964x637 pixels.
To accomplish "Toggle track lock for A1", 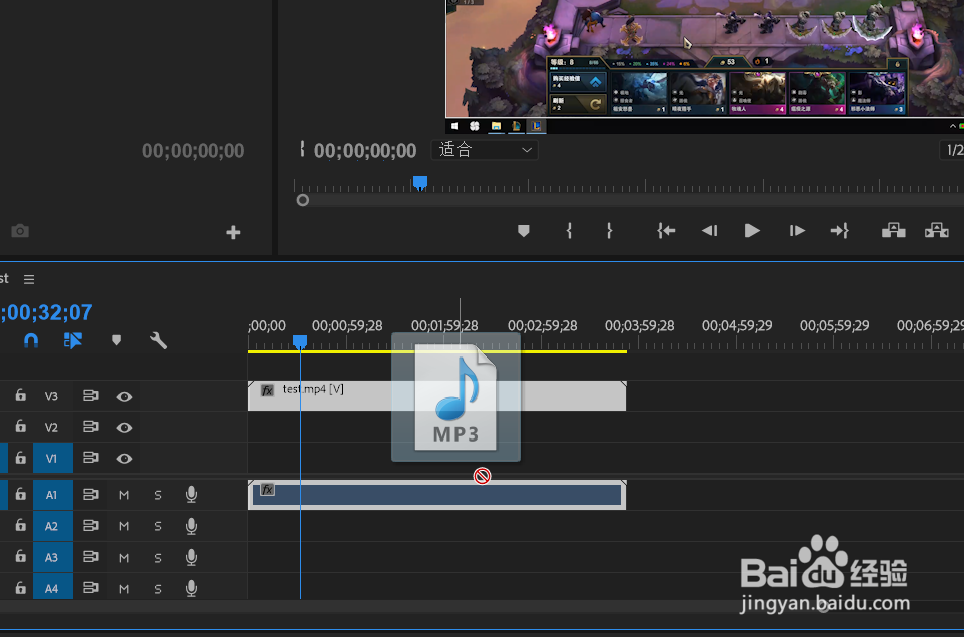I will pos(21,494).
